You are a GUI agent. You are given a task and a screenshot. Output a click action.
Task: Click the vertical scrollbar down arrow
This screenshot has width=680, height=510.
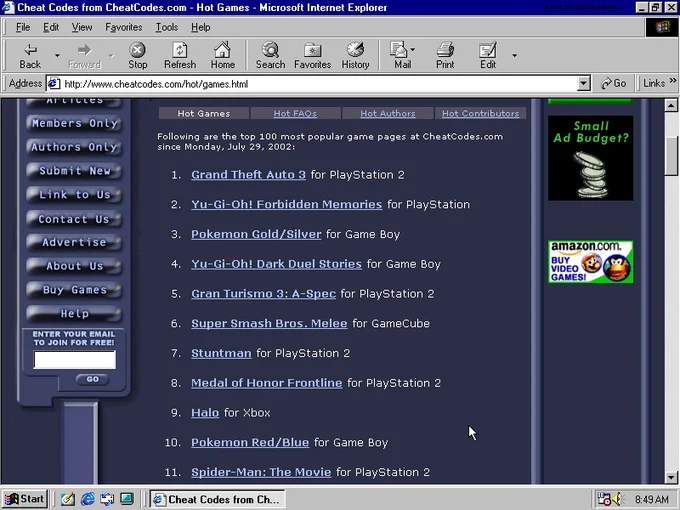click(x=671, y=477)
